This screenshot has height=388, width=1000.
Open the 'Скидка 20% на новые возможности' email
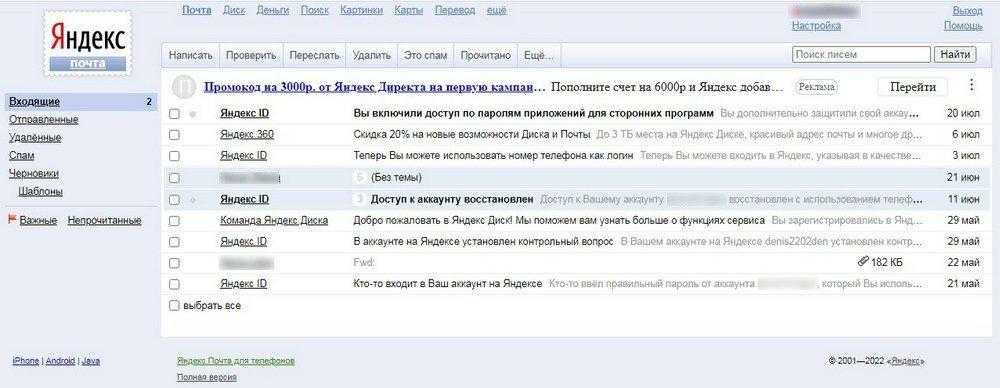(472, 135)
